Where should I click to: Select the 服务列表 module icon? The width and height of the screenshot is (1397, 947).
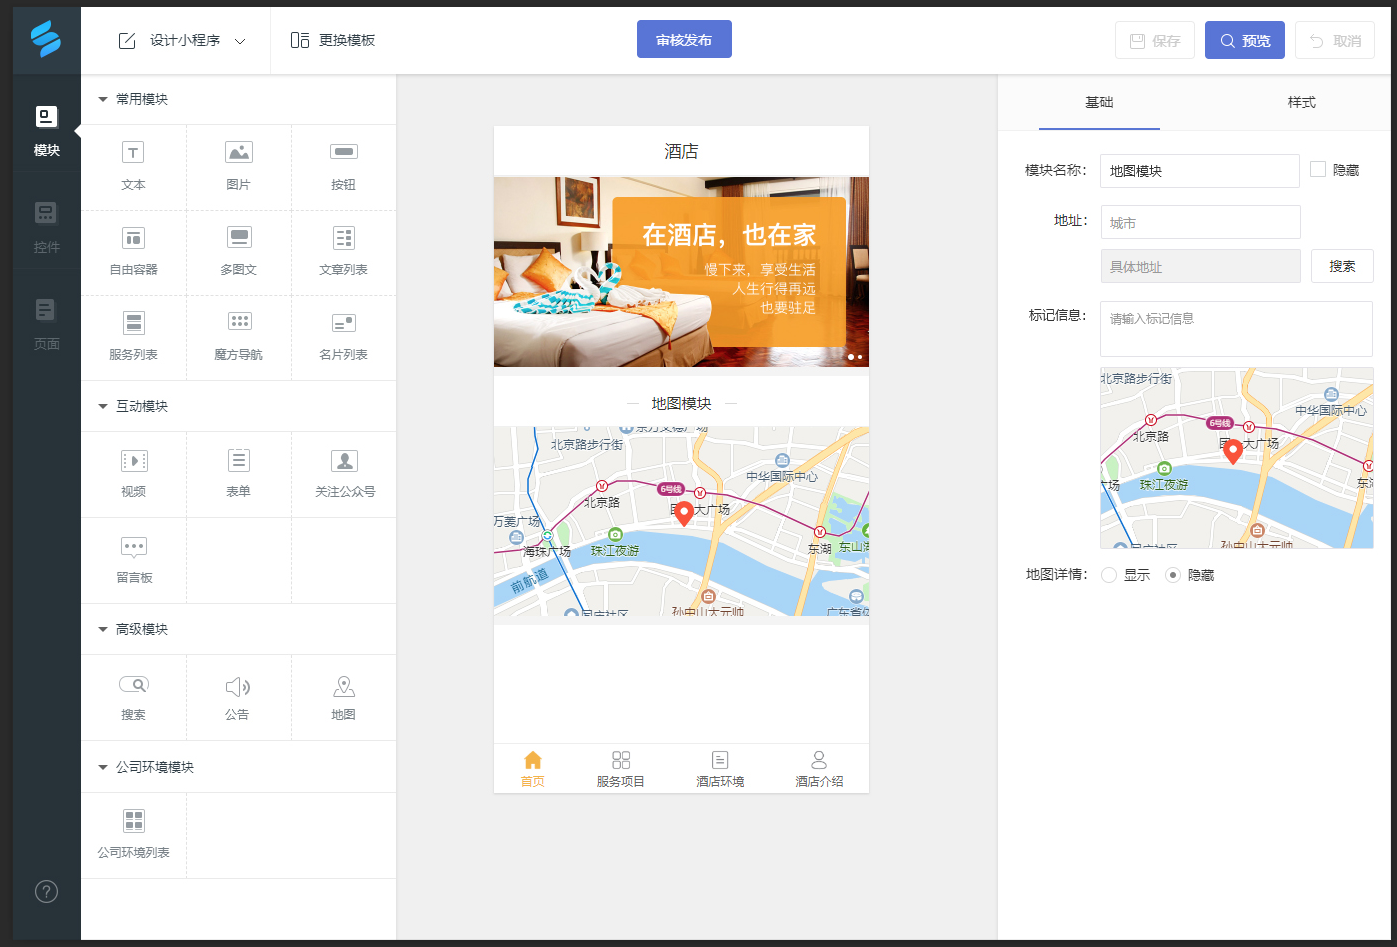pyautogui.click(x=133, y=323)
